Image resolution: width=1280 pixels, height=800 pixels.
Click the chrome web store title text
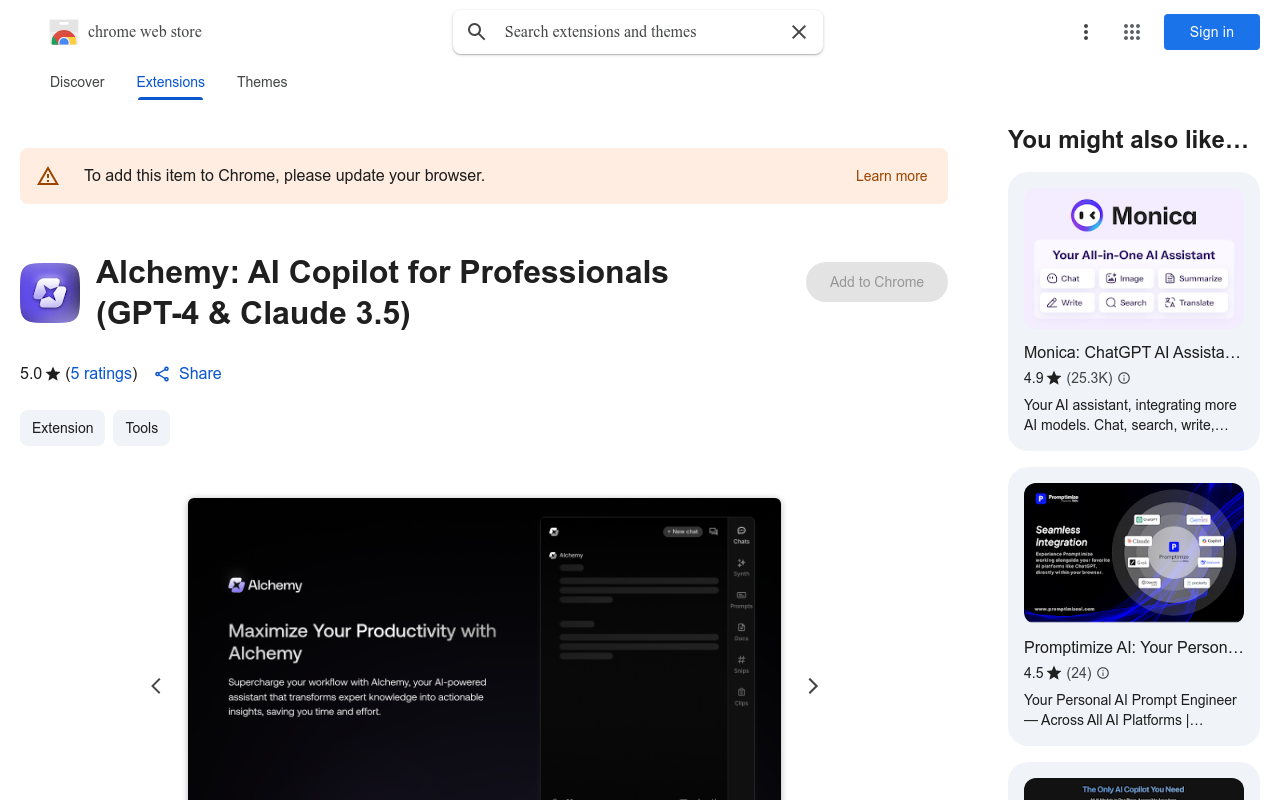coord(145,32)
